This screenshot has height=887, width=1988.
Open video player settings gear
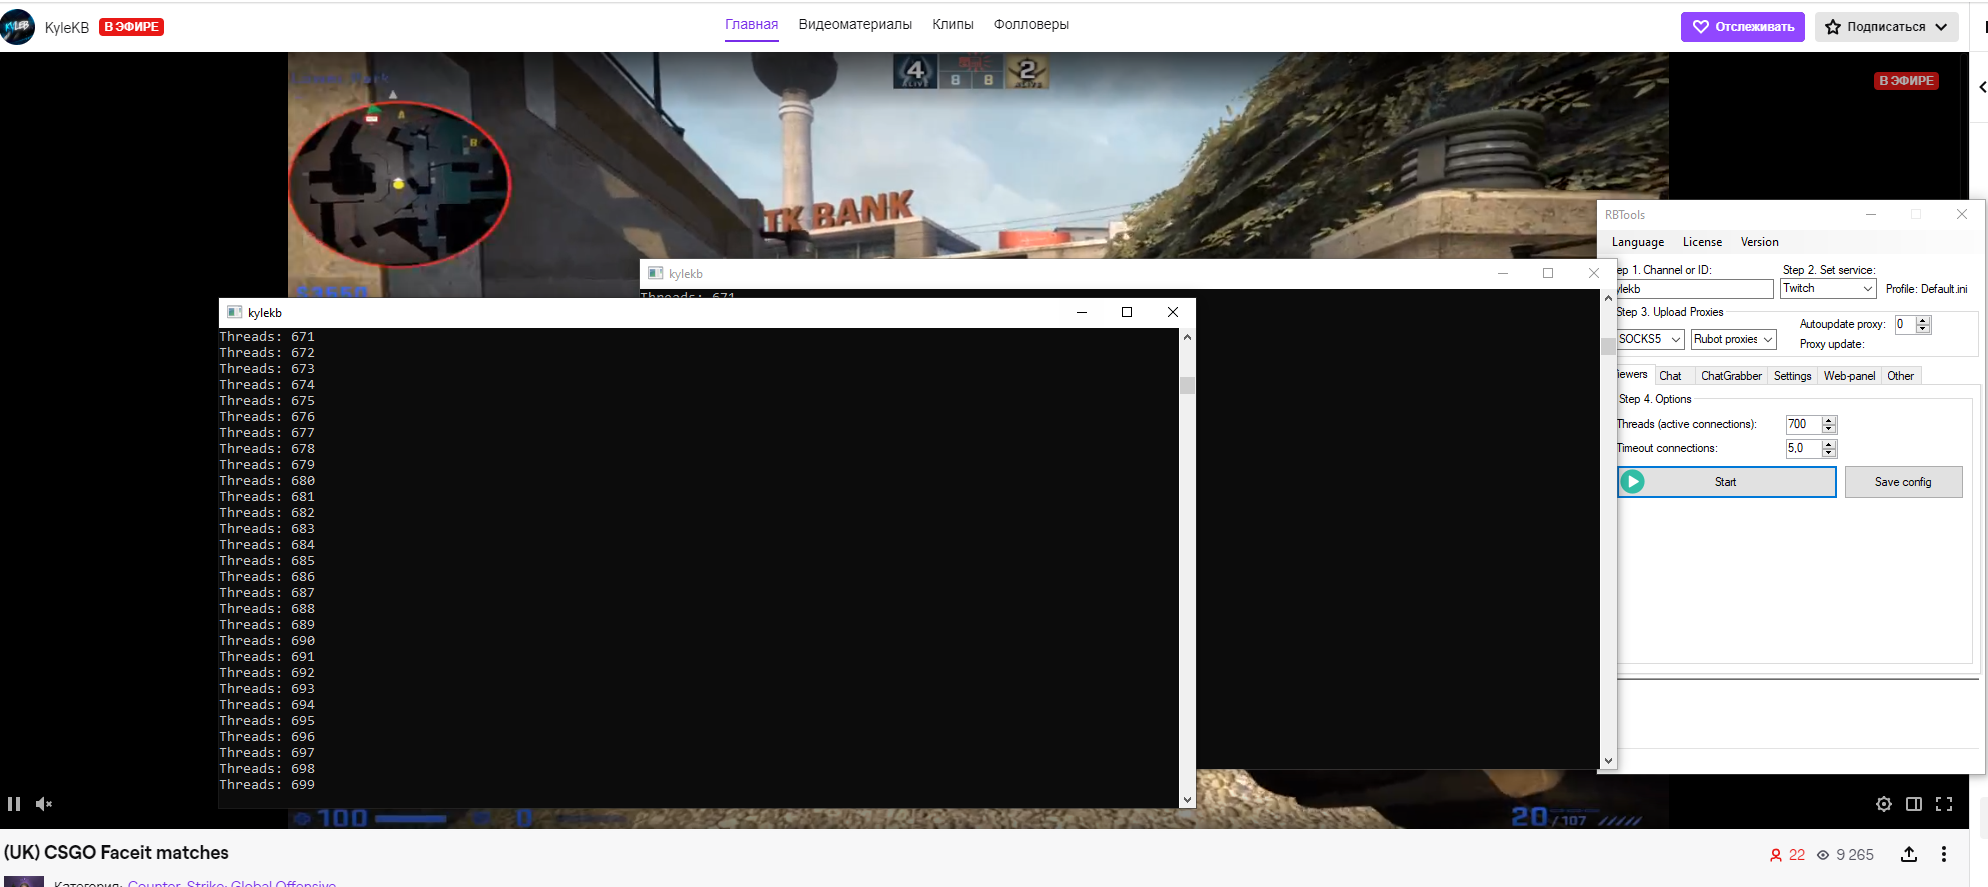coord(1883,804)
